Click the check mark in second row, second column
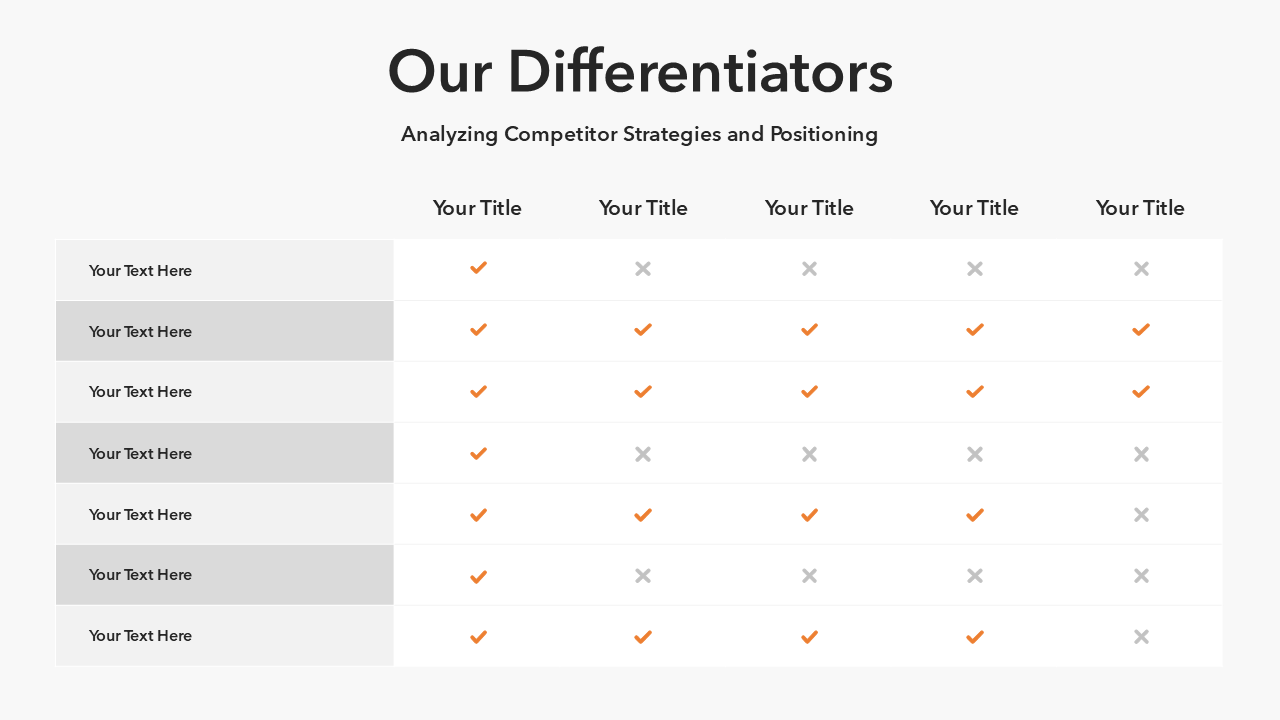 pos(643,330)
